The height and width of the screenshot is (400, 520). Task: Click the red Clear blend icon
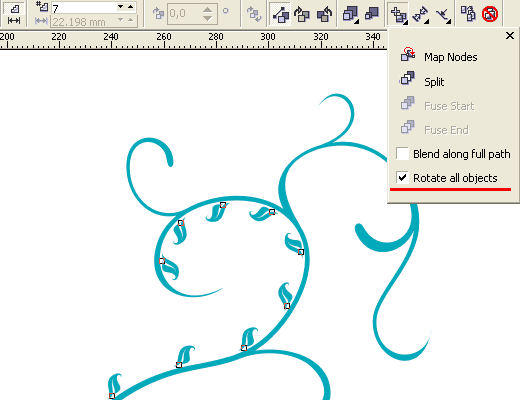point(490,14)
